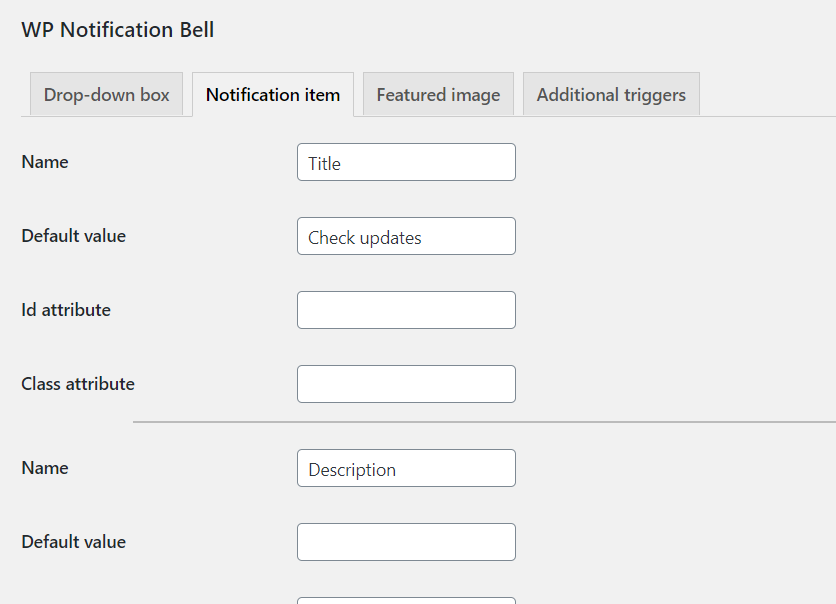The height and width of the screenshot is (604, 836).
Task: Select the Name field containing Description
Action: click(406, 468)
